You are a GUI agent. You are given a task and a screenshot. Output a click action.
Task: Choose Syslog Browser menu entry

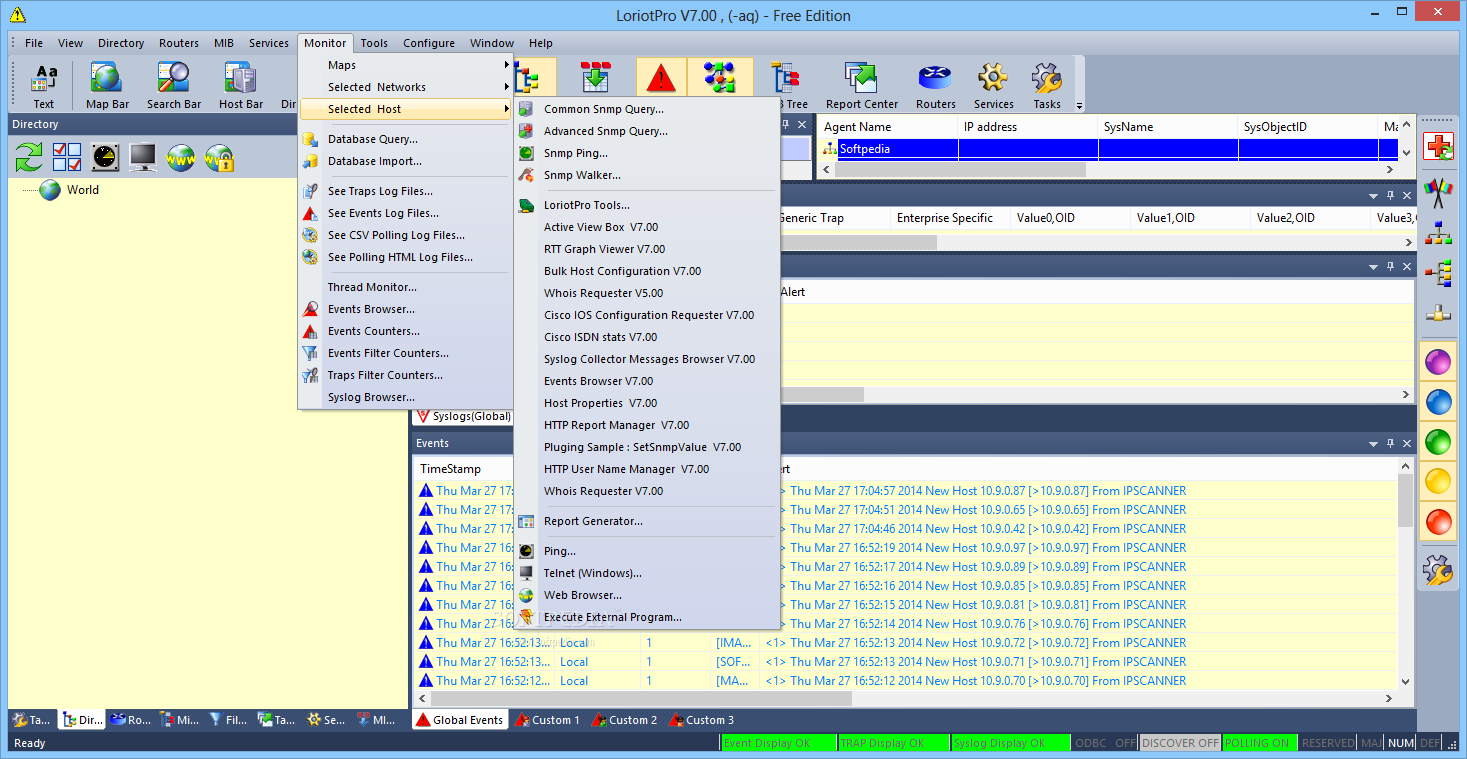(x=405, y=397)
